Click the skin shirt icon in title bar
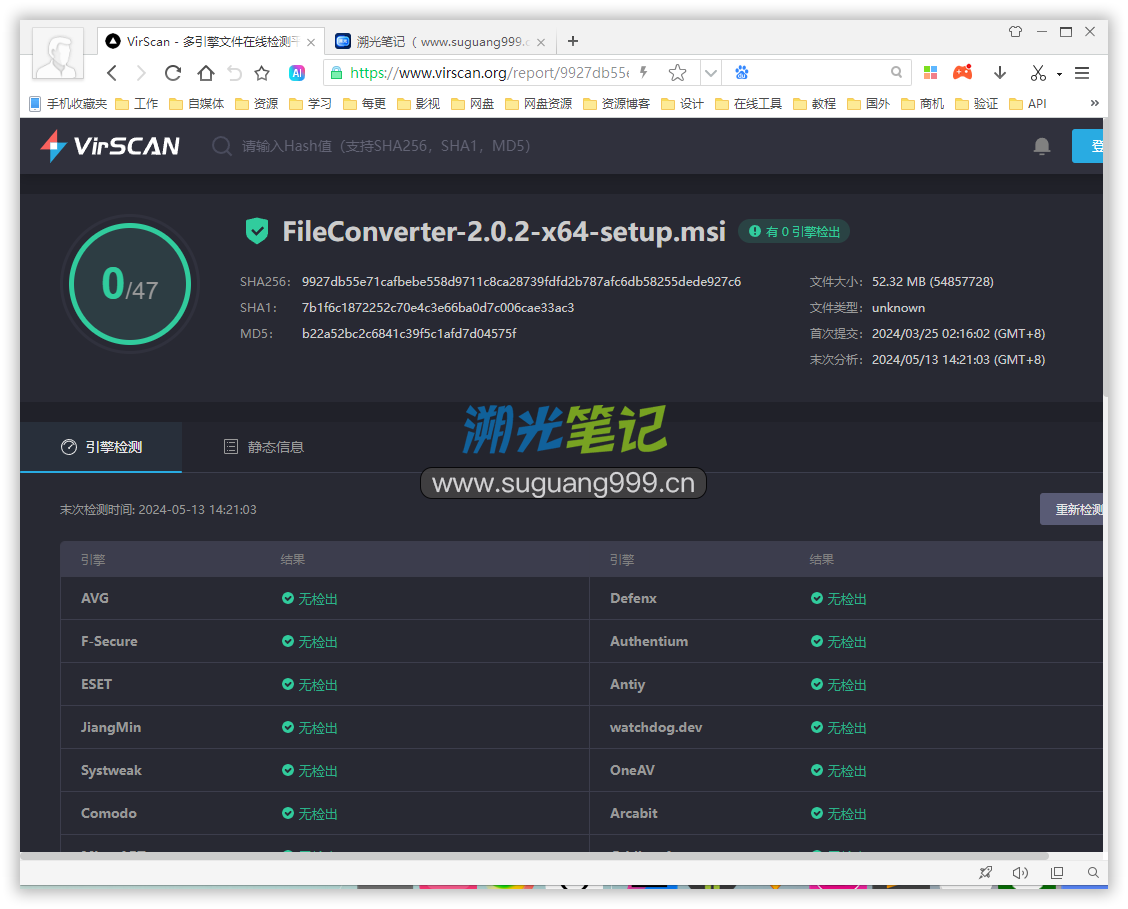This screenshot has height=909, width=1128. tap(1015, 32)
